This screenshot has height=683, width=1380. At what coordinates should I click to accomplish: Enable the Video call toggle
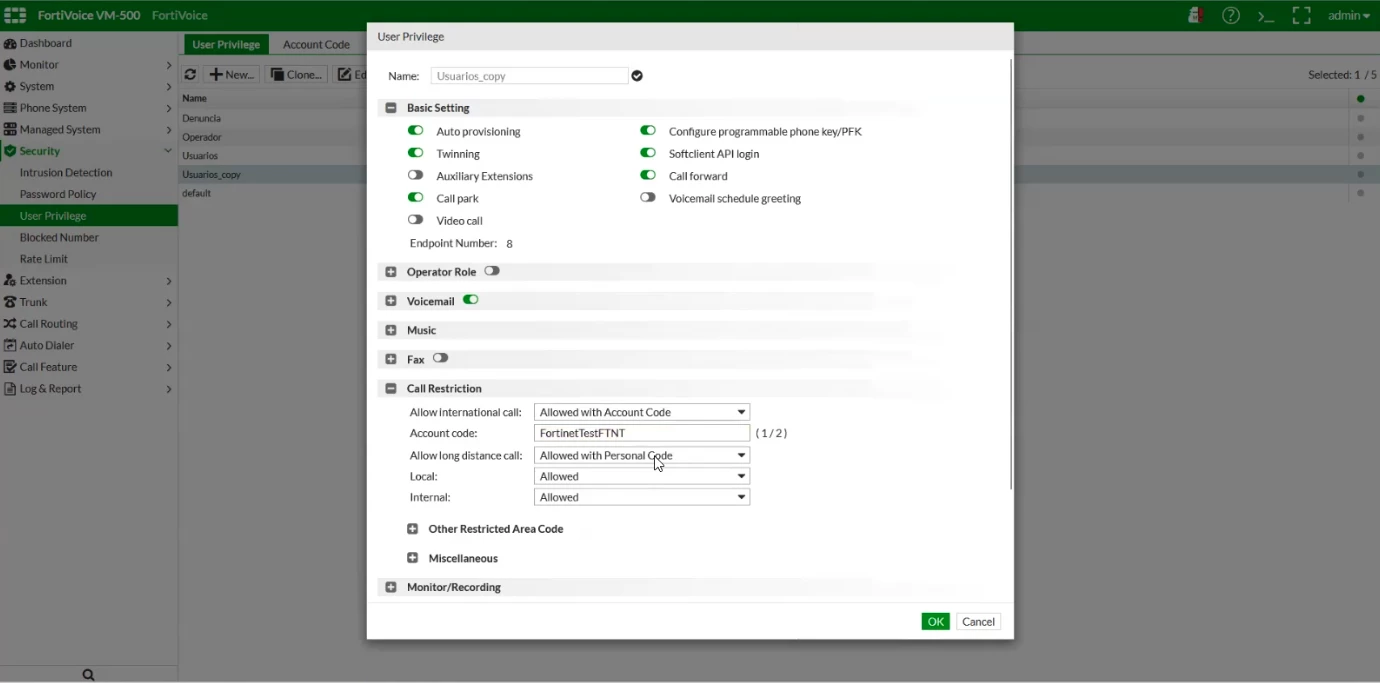click(415, 220)
